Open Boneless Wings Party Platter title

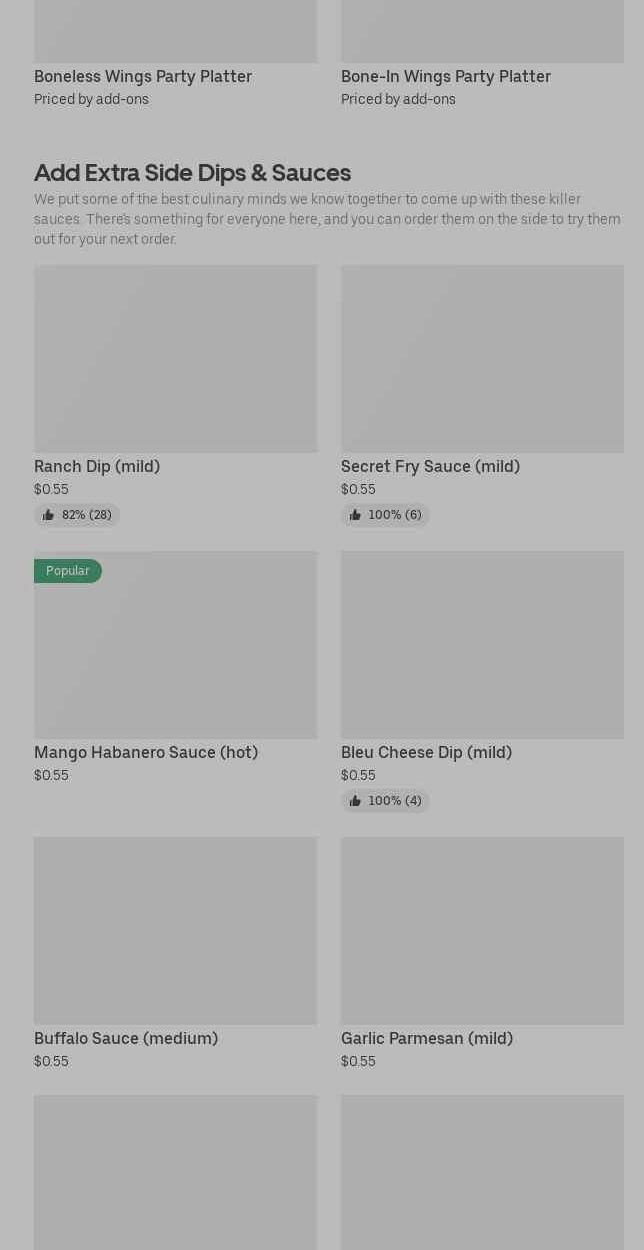coord(143,76)
